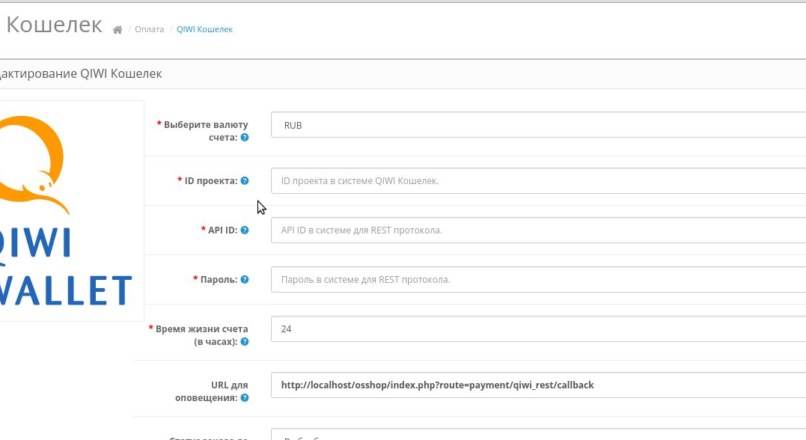Open the QIWI Кошелек breadcrumb link
The width and height of the screenshot is (806, 440).
click(205, 29)
